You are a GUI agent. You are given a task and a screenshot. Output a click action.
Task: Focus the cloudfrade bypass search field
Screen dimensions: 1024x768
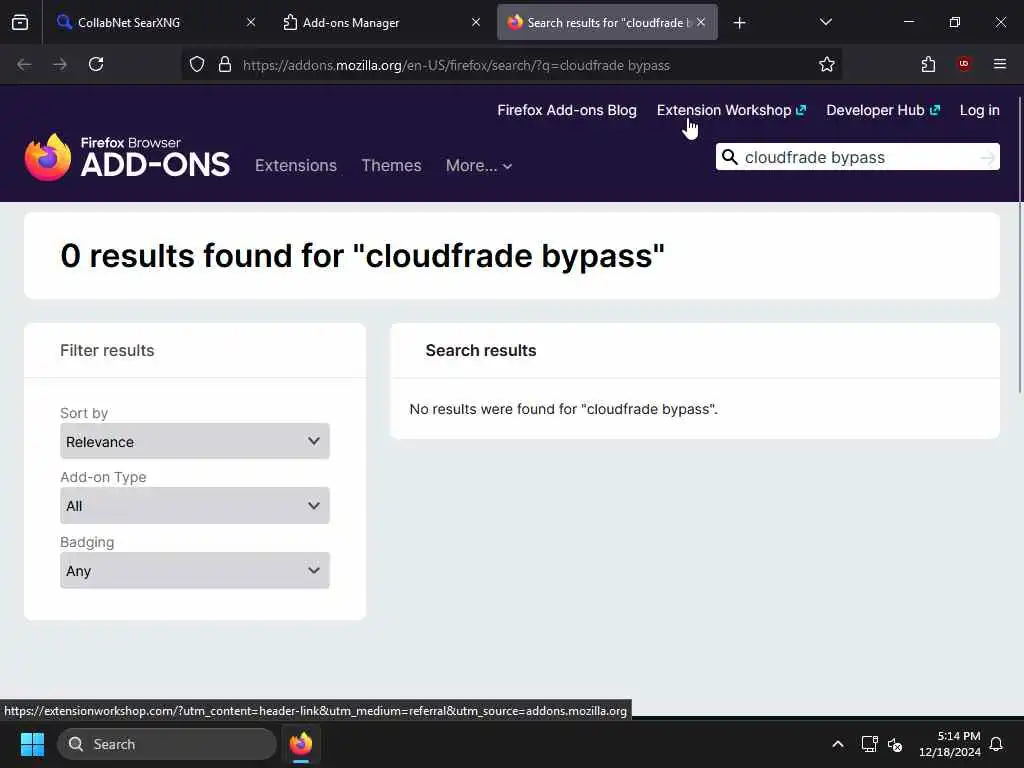click(859, 157)
